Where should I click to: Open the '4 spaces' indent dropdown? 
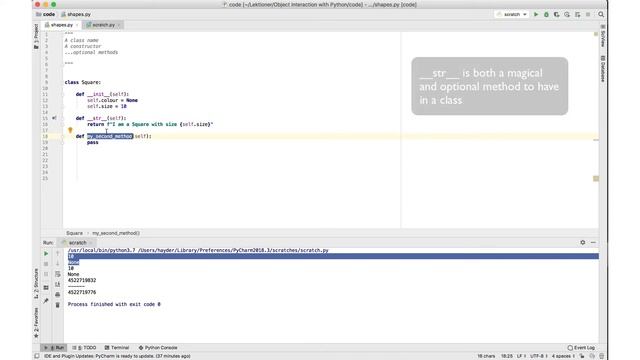click(563, 356)
